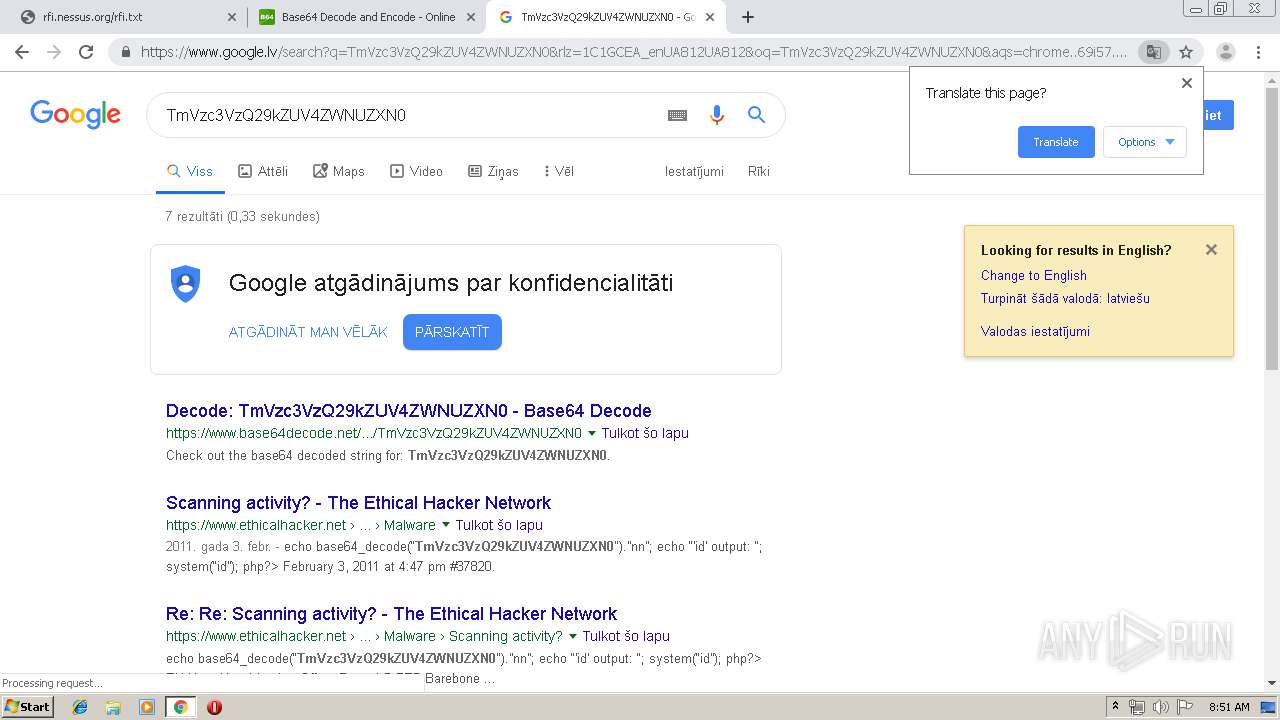
Task: Open the Chrome profile avatar icon
Action: click(x=1225, y=52)
